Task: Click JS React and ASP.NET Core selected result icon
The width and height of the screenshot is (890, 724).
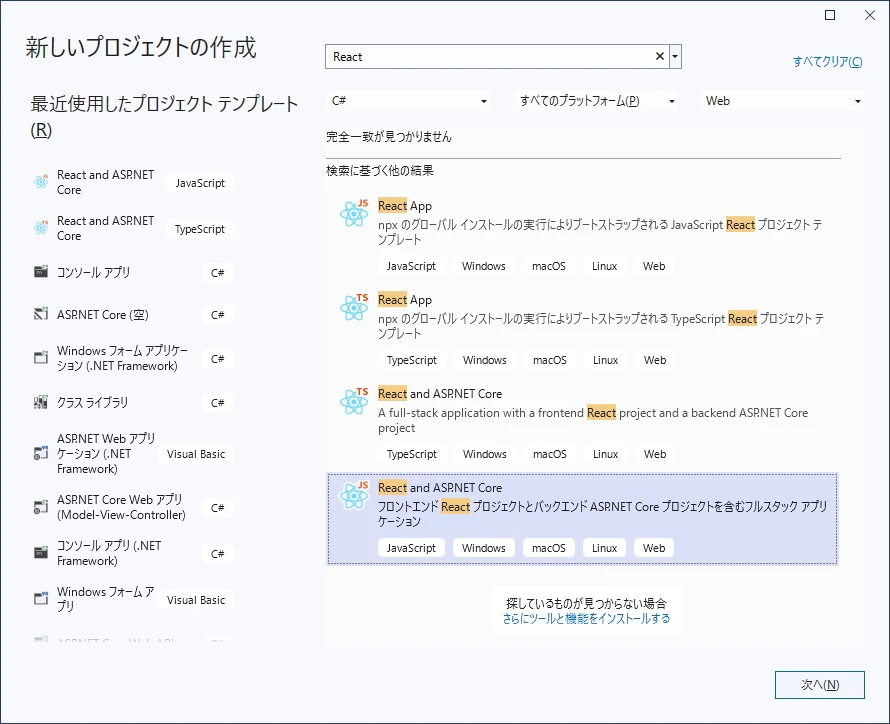Action: [x=354, y=495]
